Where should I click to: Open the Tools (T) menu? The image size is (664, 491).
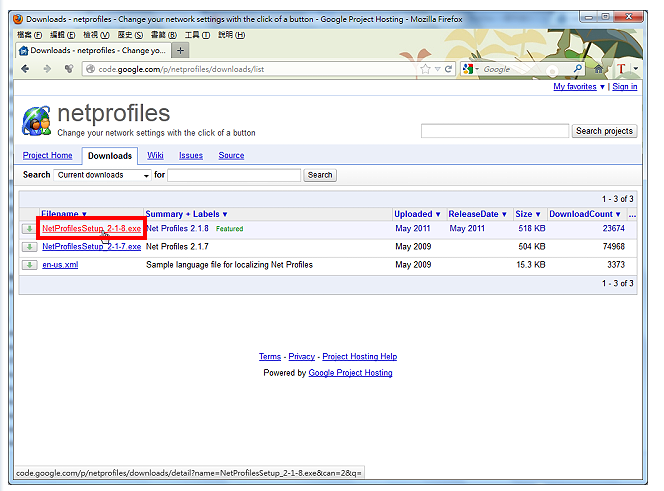click(x=197, y=35)
